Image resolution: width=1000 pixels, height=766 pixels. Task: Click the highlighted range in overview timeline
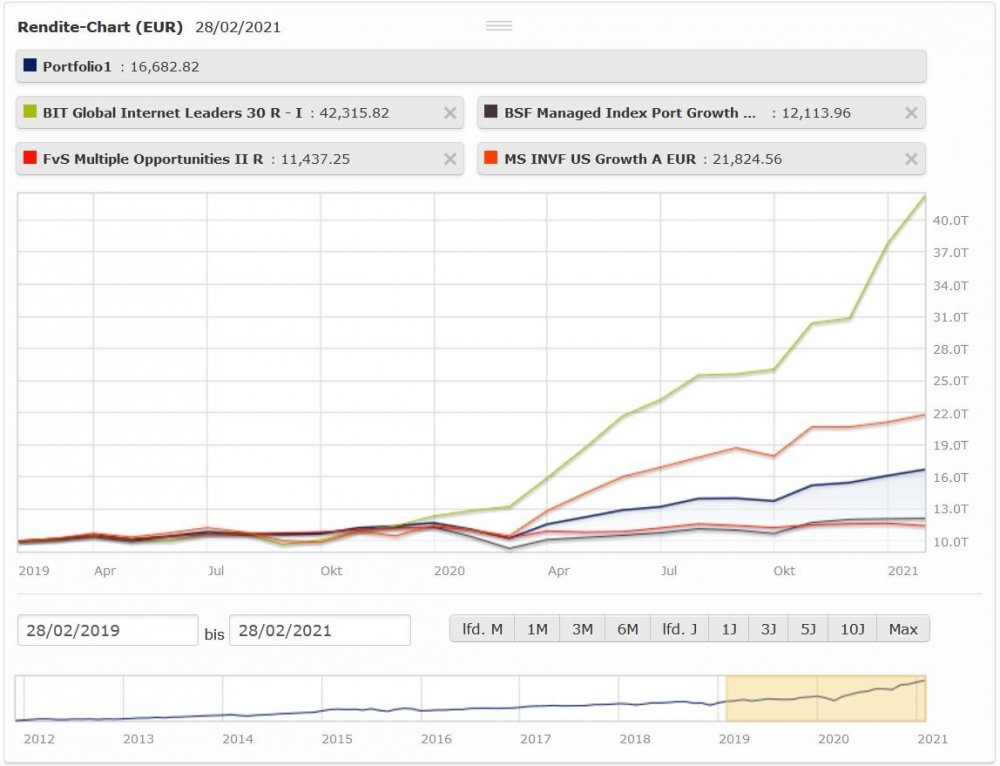[x=825, y=698]
